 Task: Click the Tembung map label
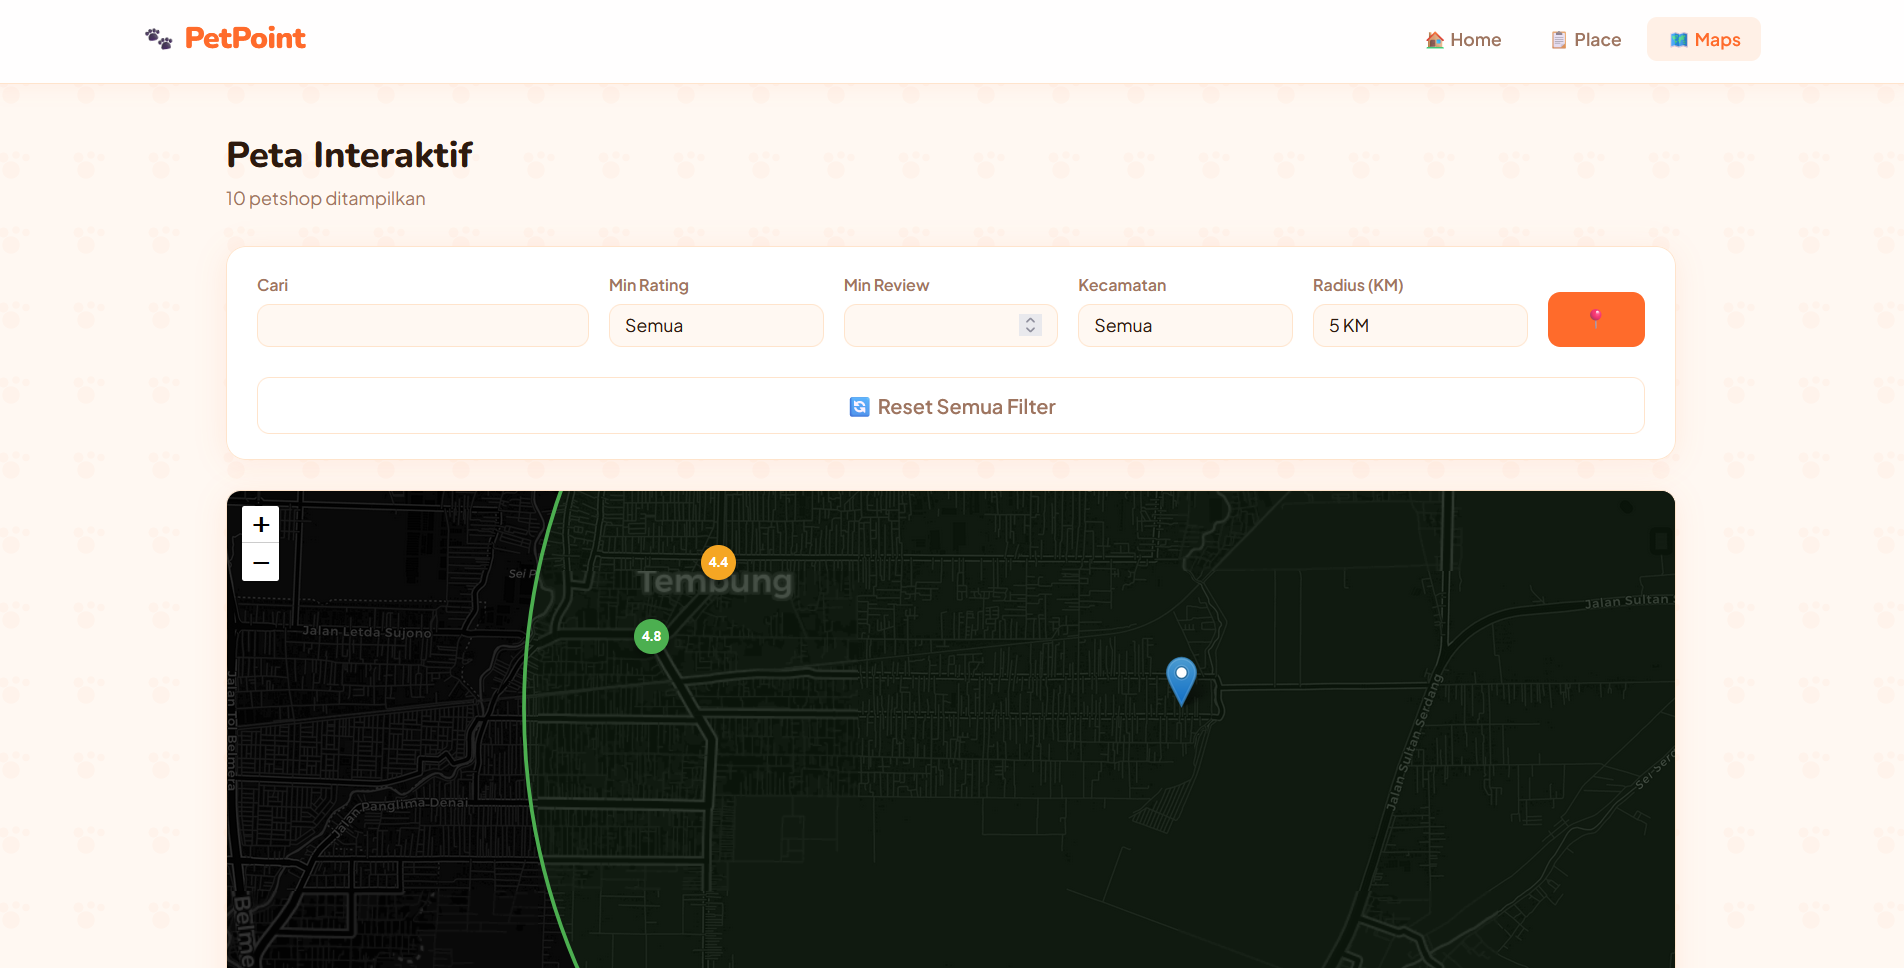click(715, 582)
